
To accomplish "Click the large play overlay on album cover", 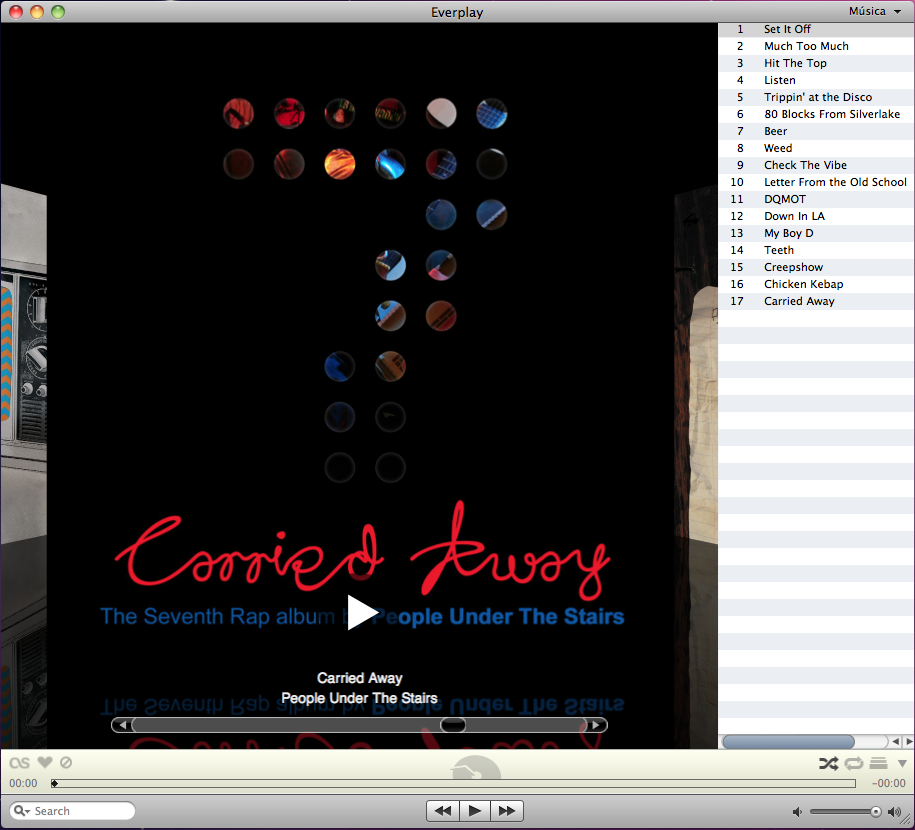I will pos(362,612).
